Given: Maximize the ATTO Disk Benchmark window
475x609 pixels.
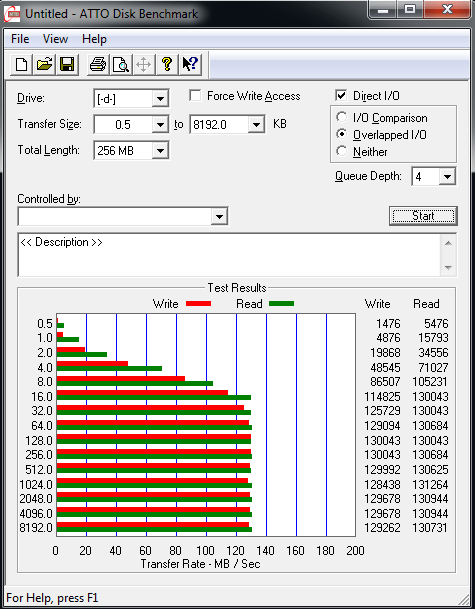Looking at the screenshot, I should tap(410, 10).
